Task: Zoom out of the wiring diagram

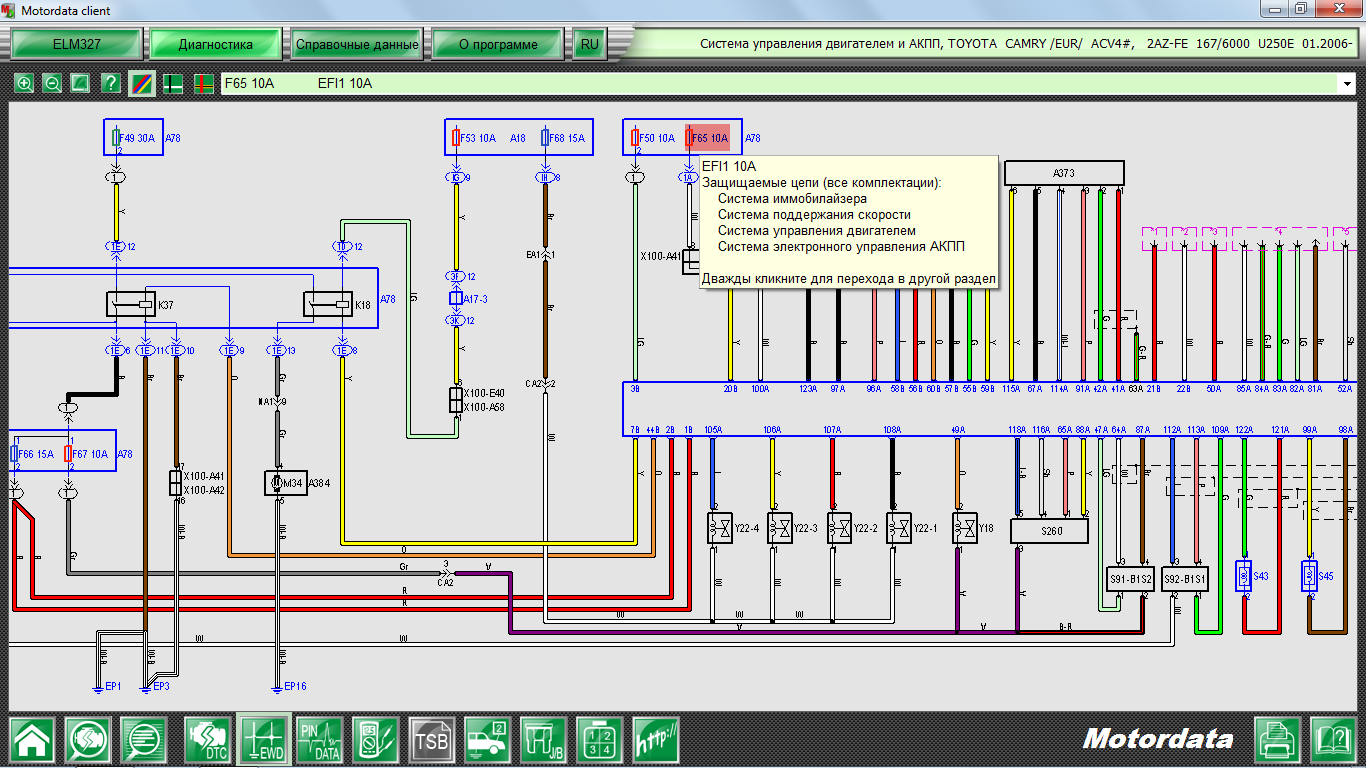Action: point(52,83)
